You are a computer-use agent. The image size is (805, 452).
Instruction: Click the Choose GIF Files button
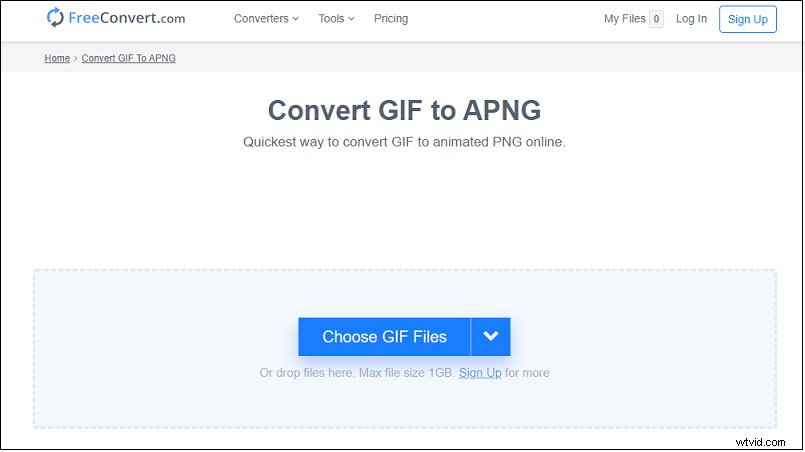pyautogui.click(x=384, y=336)
